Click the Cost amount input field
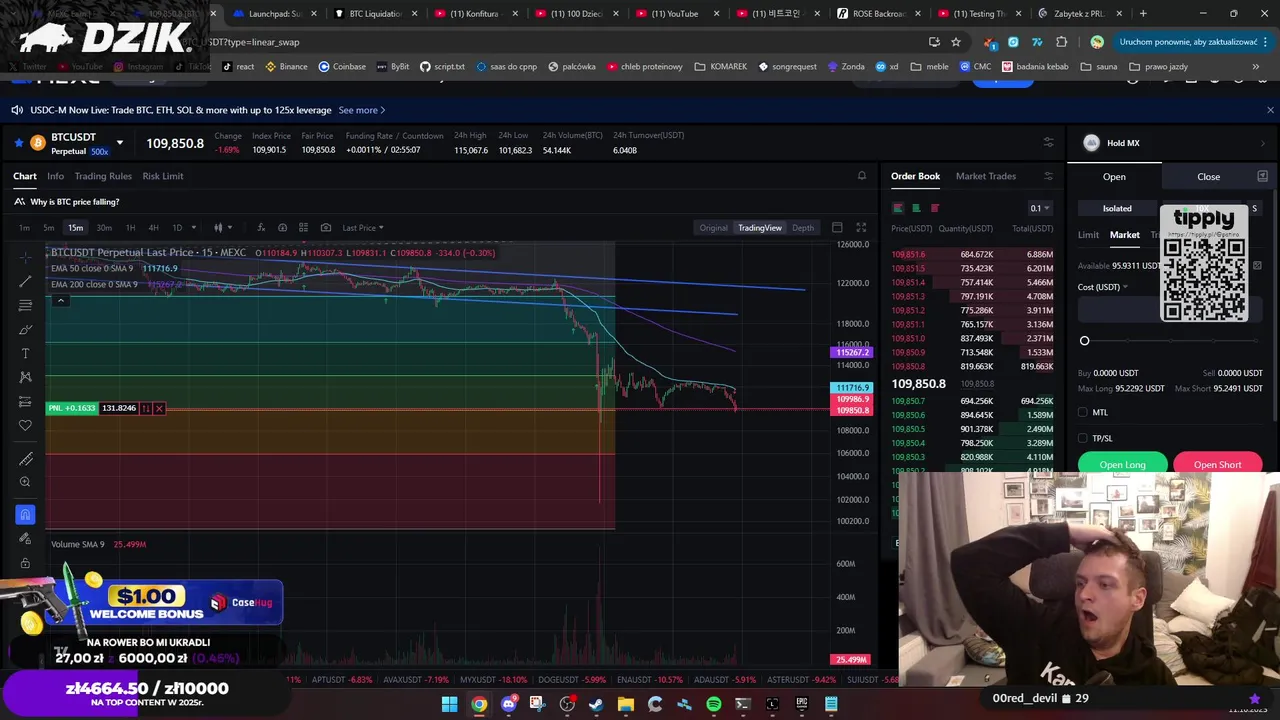 1170,310
